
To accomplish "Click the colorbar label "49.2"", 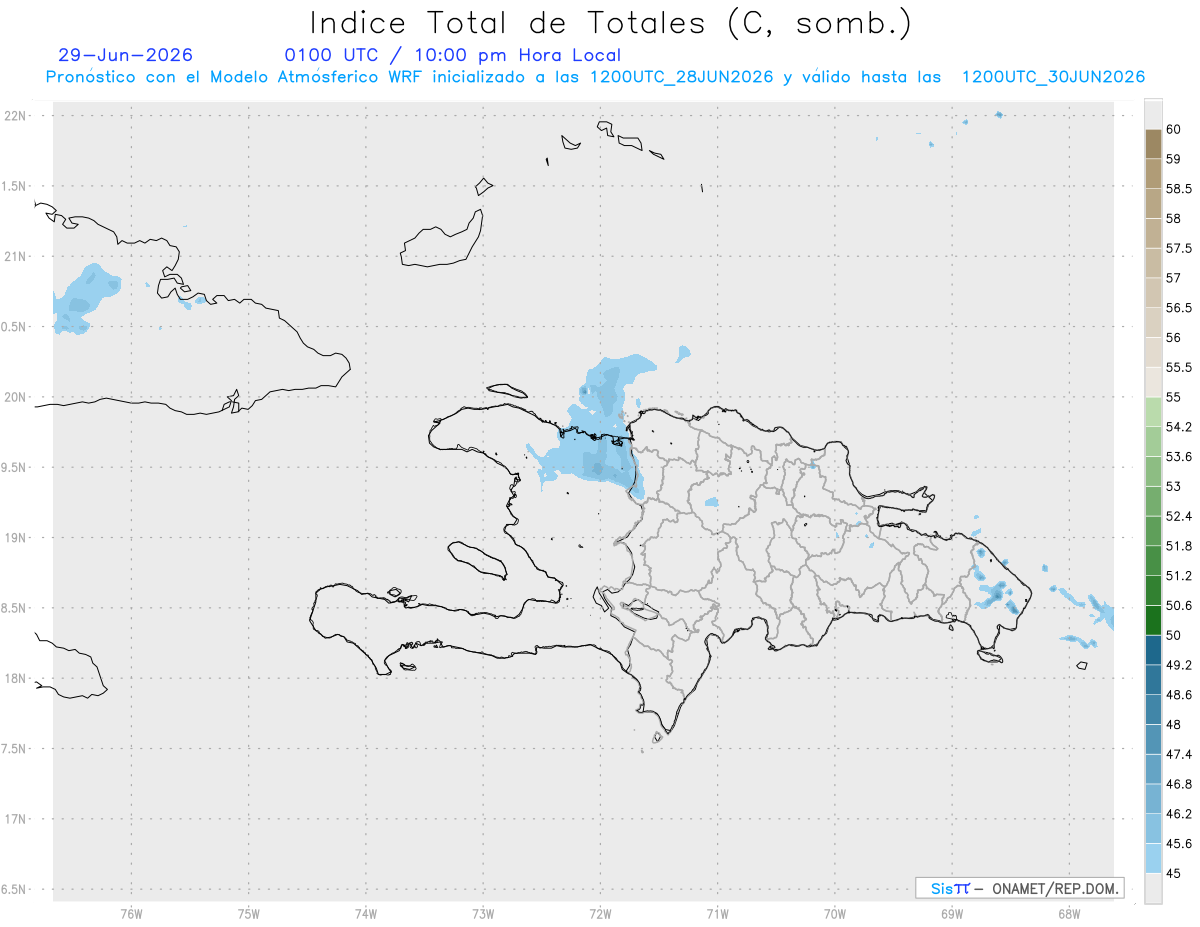I will (1179, 665).
